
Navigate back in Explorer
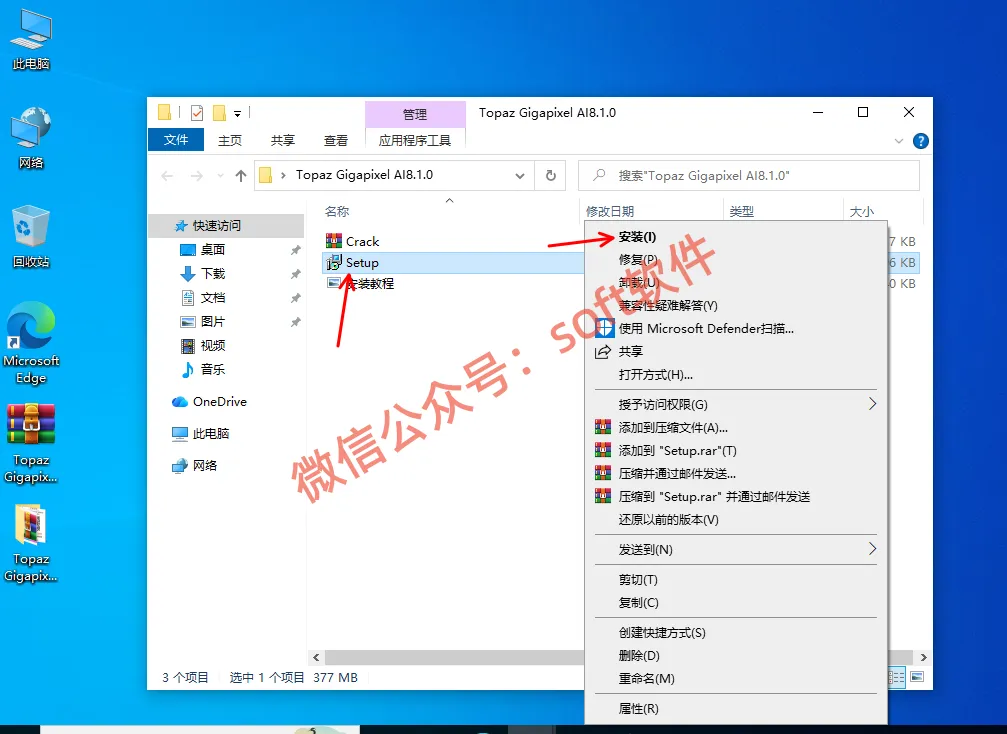coord(168,175)
